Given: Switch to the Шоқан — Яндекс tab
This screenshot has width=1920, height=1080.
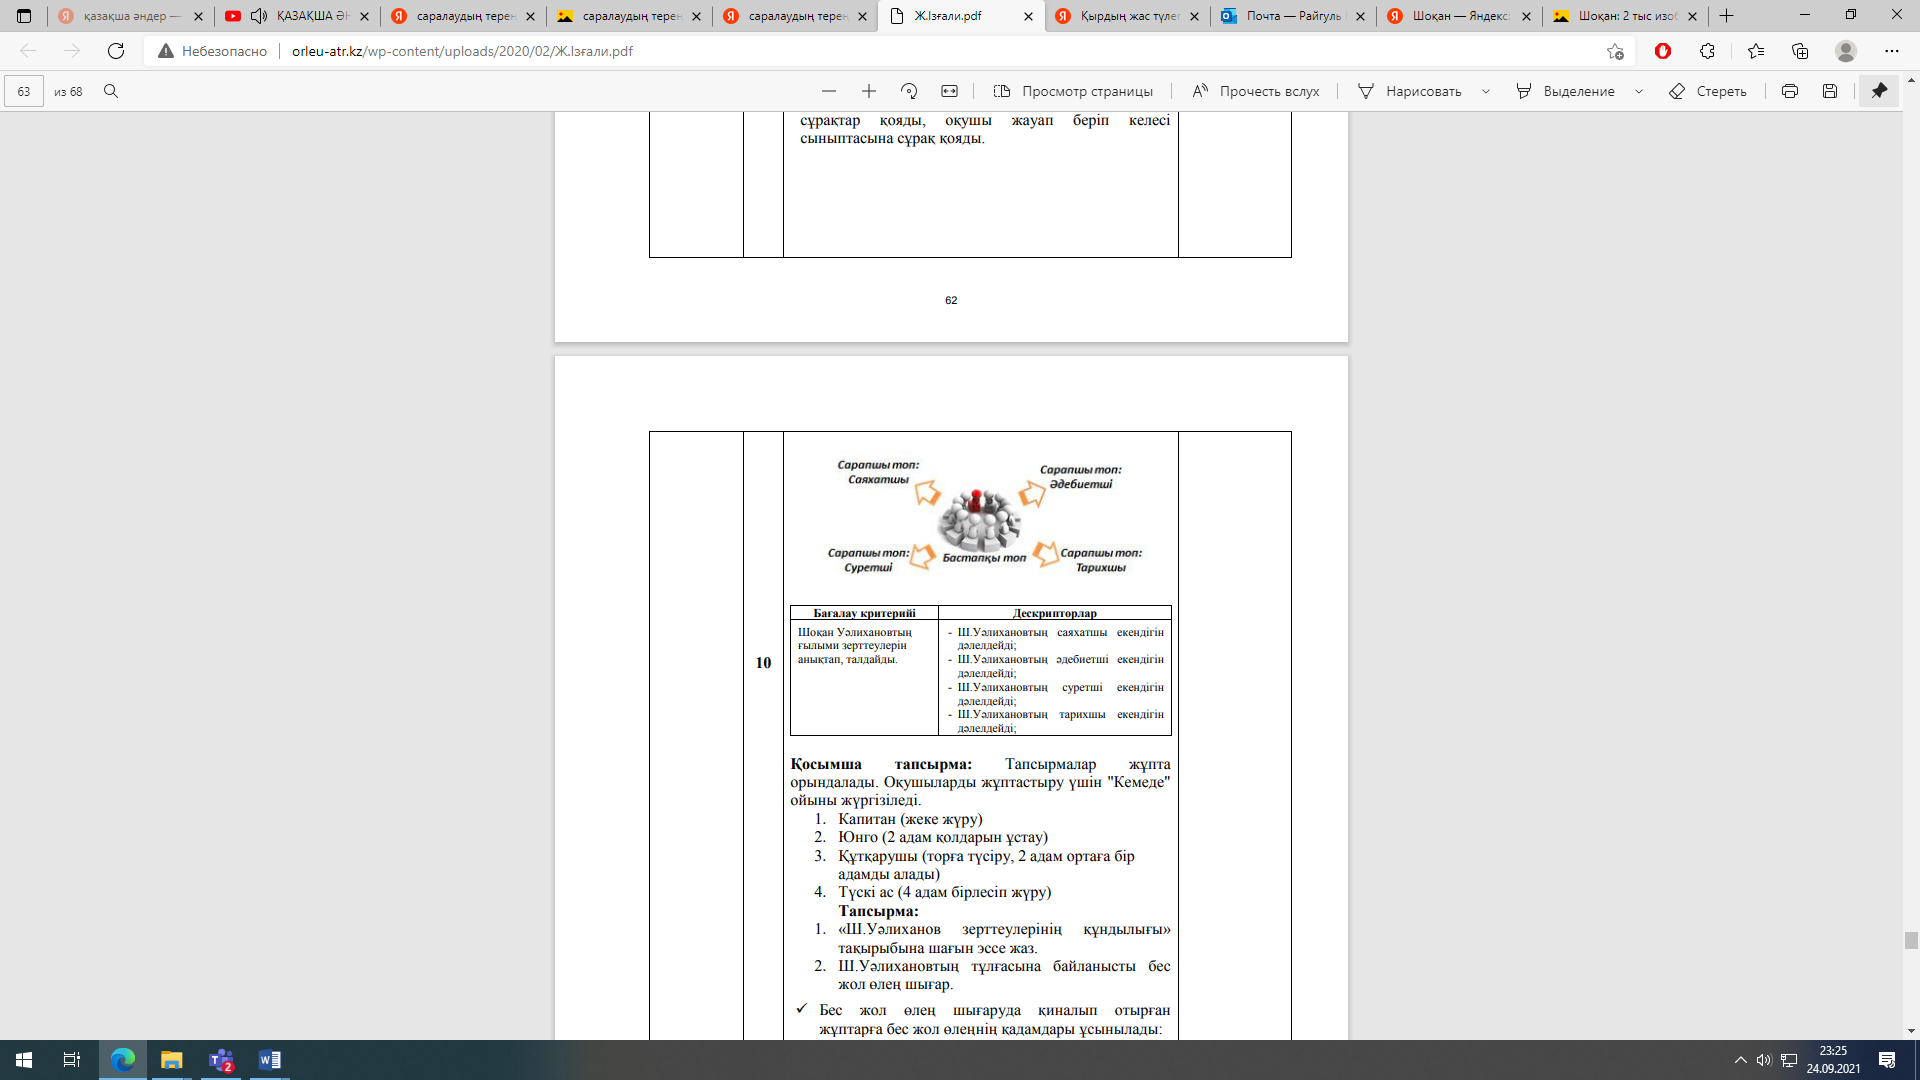Looking at the screenshot, I should click(x=1459, y=16).
